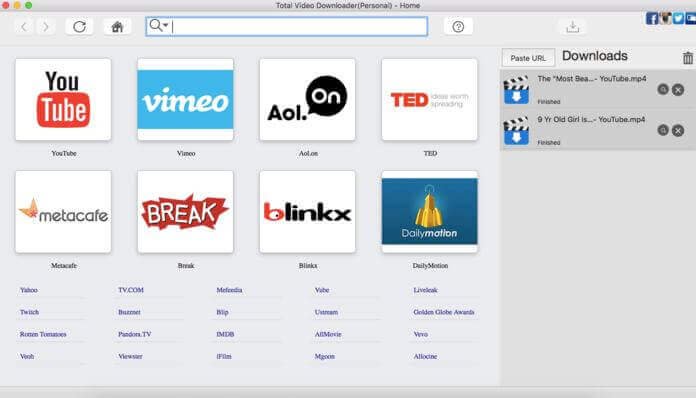Click the download tray icon in toolbar
Screen dimensions: 696x398
(x=573, y=27)
